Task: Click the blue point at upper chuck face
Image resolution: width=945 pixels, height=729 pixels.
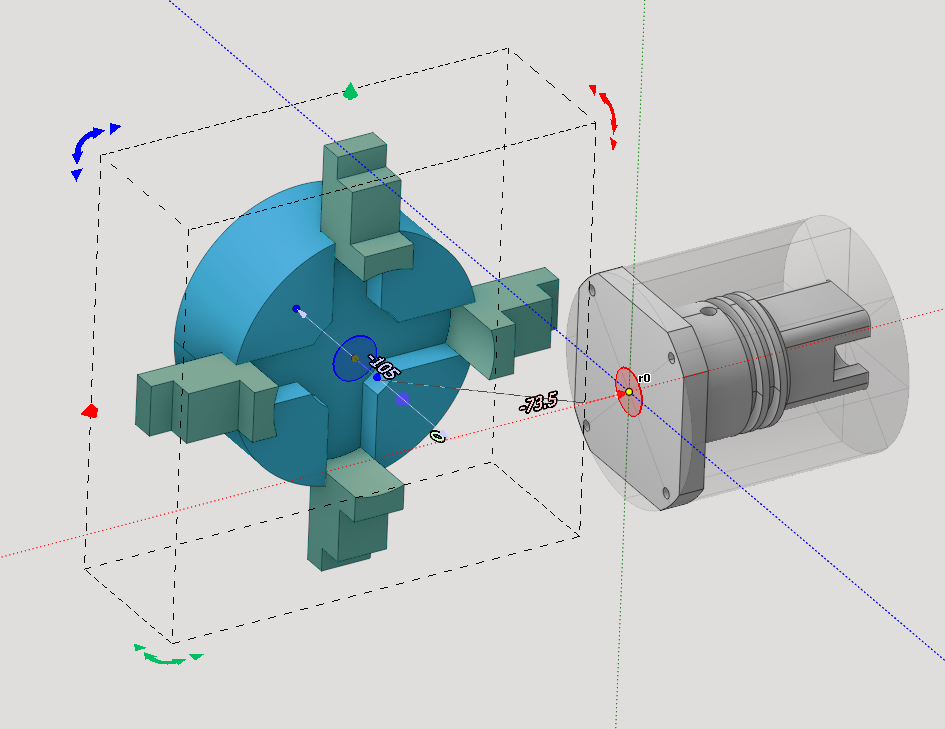Action: 296,309
